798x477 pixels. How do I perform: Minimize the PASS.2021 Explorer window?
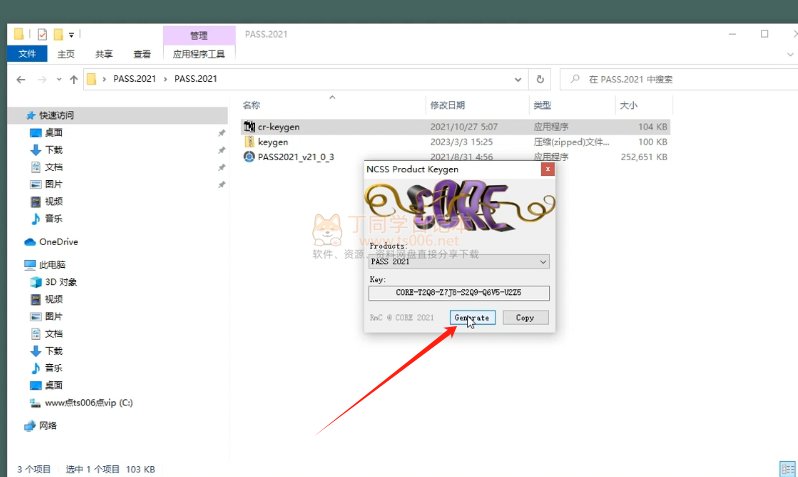pyautogui.click(x=732, y=34)
